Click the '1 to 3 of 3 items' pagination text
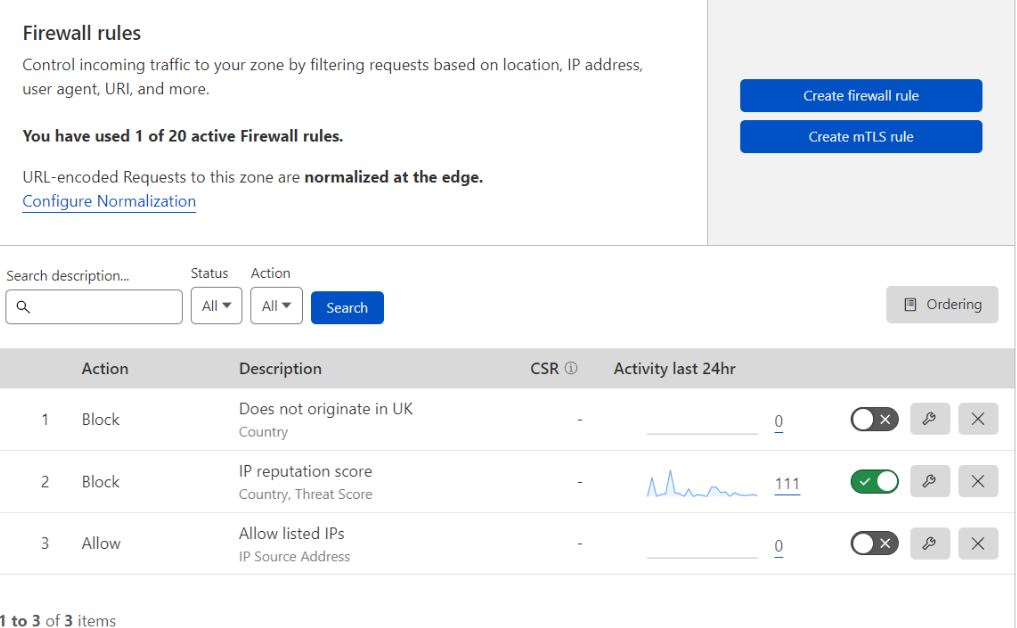The image size is (1017, 628). click(x=58, y=620)
